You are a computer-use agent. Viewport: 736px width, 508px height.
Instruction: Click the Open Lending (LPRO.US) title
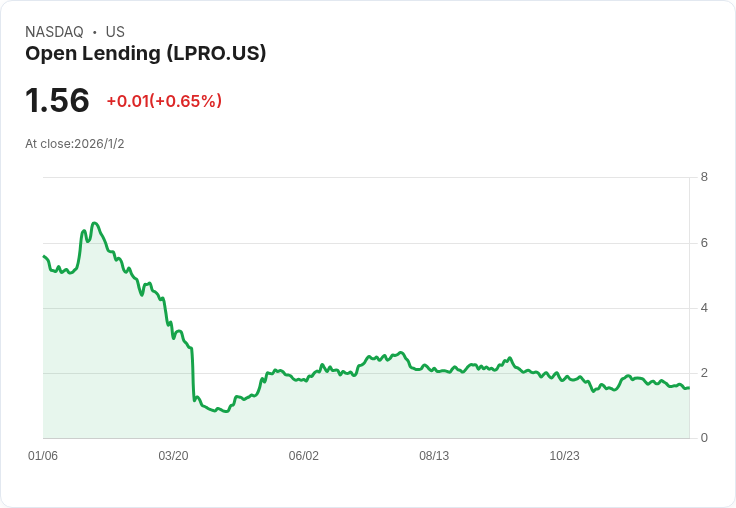(x=146, y=54)
